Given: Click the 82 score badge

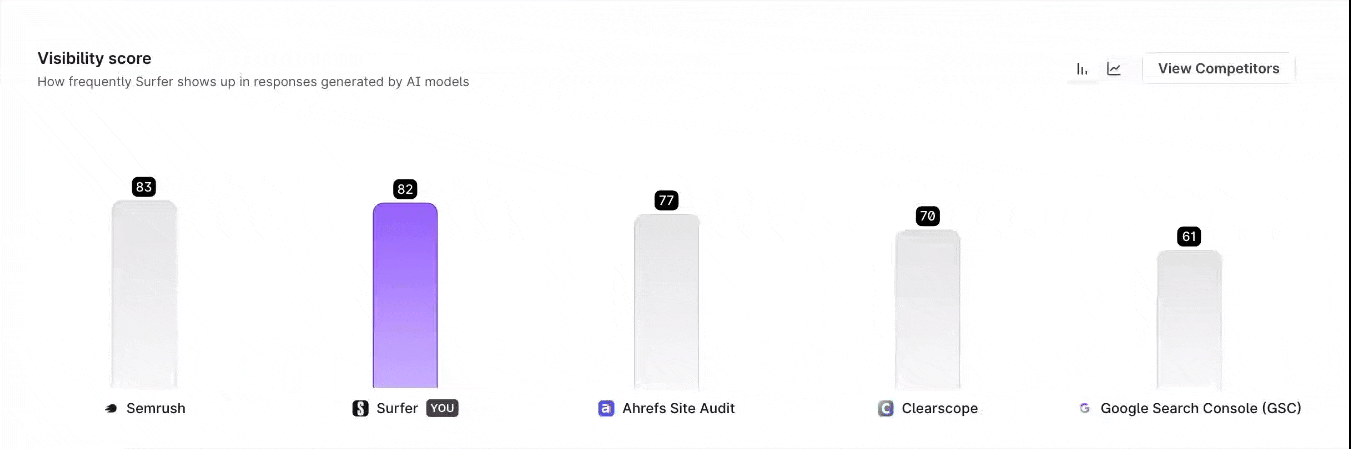Looking at the screenshot, I should [405, 189].
